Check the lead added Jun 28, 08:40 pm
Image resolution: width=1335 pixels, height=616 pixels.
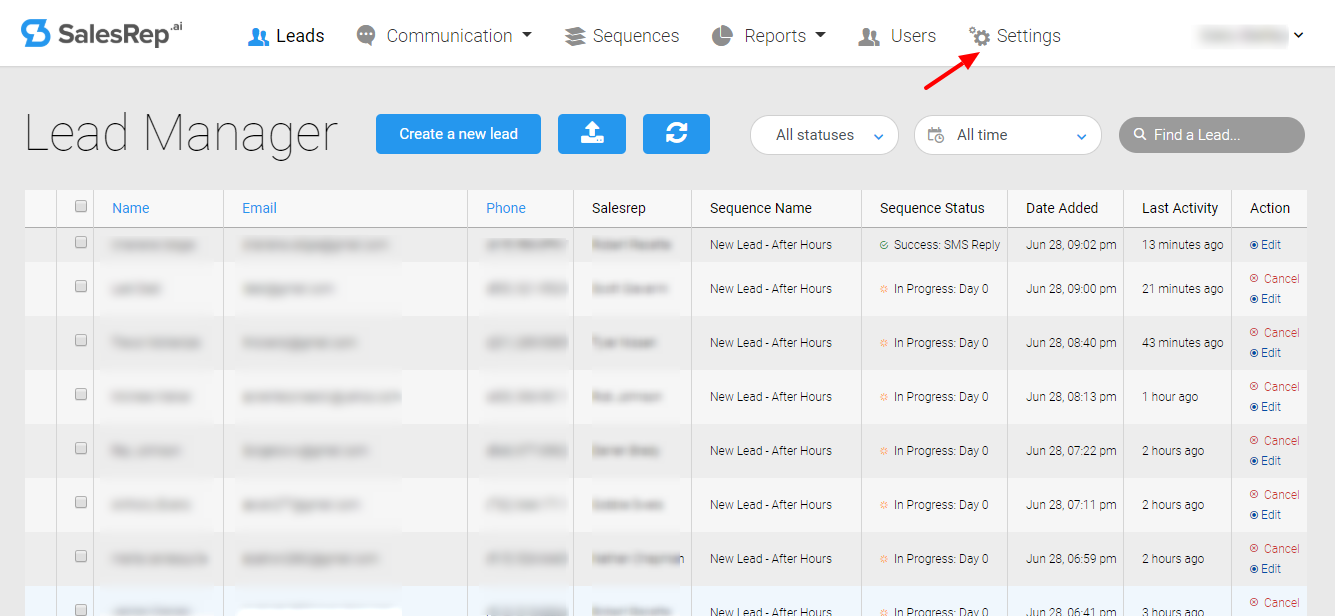[x=81, y=340]
